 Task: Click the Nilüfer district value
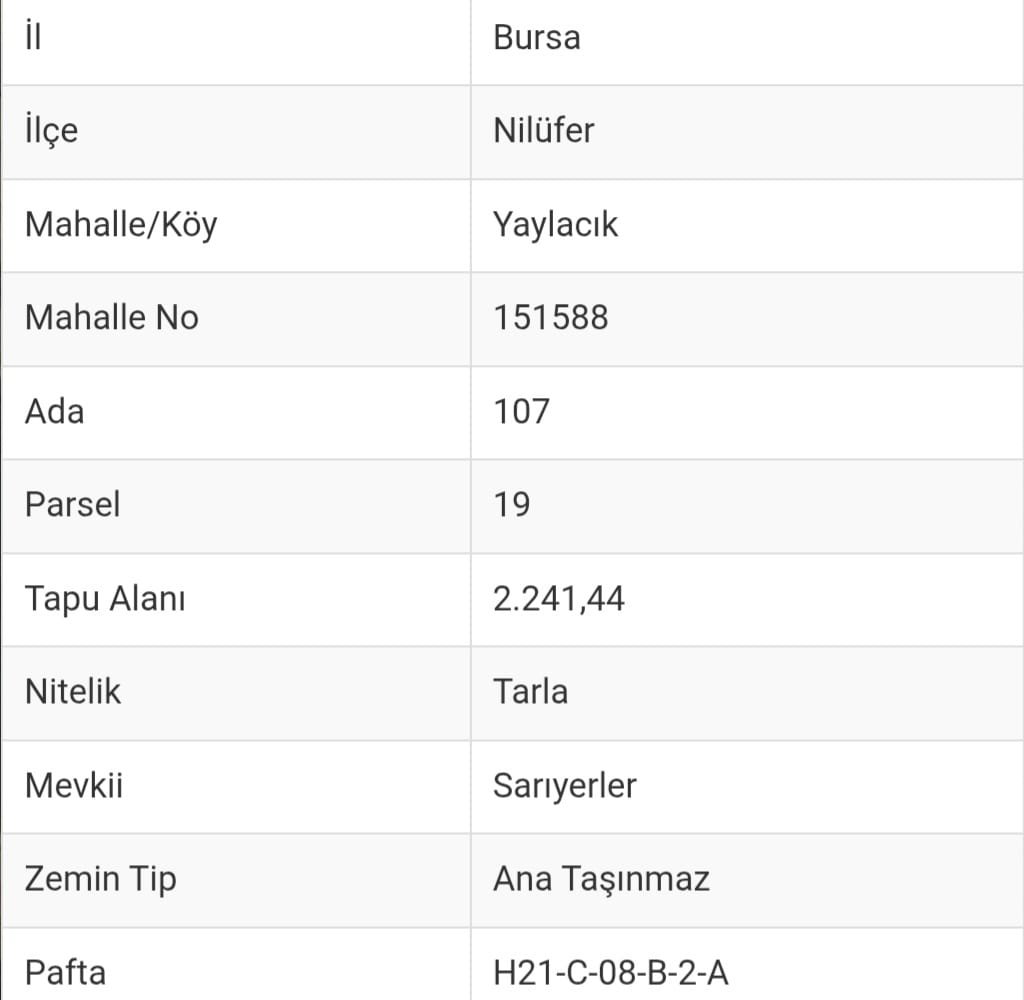click(544, 131)
